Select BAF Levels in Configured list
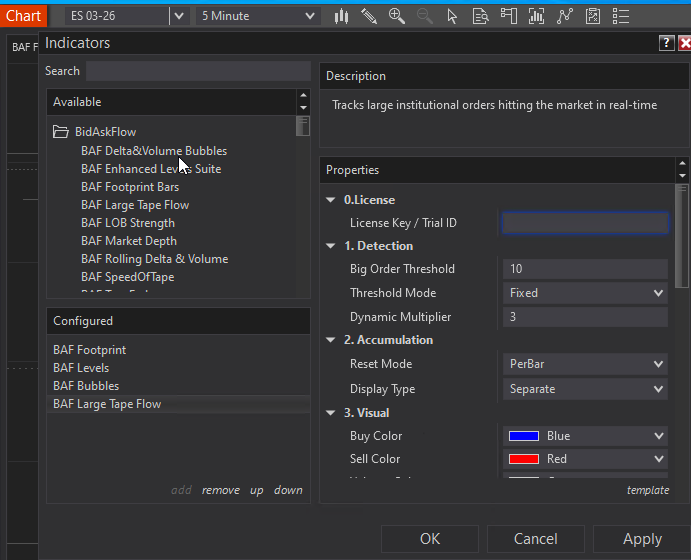 click(x=81, y=368)
